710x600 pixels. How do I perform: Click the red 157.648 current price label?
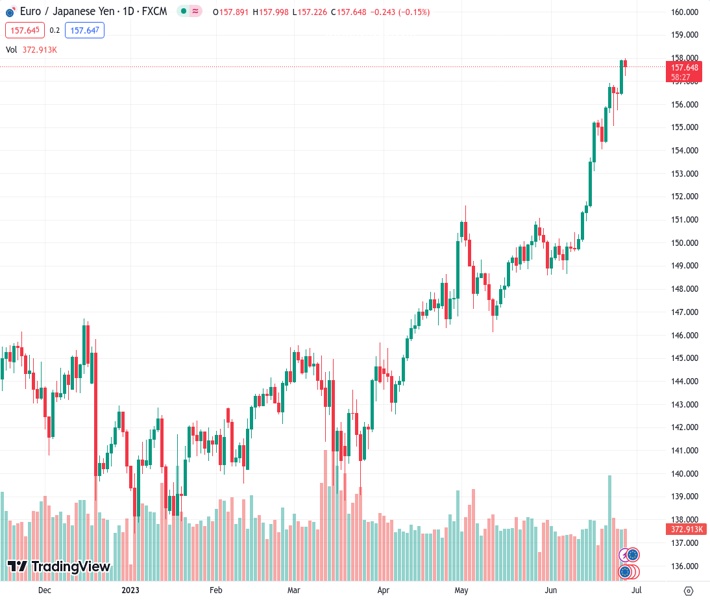pyautogui.click(x=685, y=68)
